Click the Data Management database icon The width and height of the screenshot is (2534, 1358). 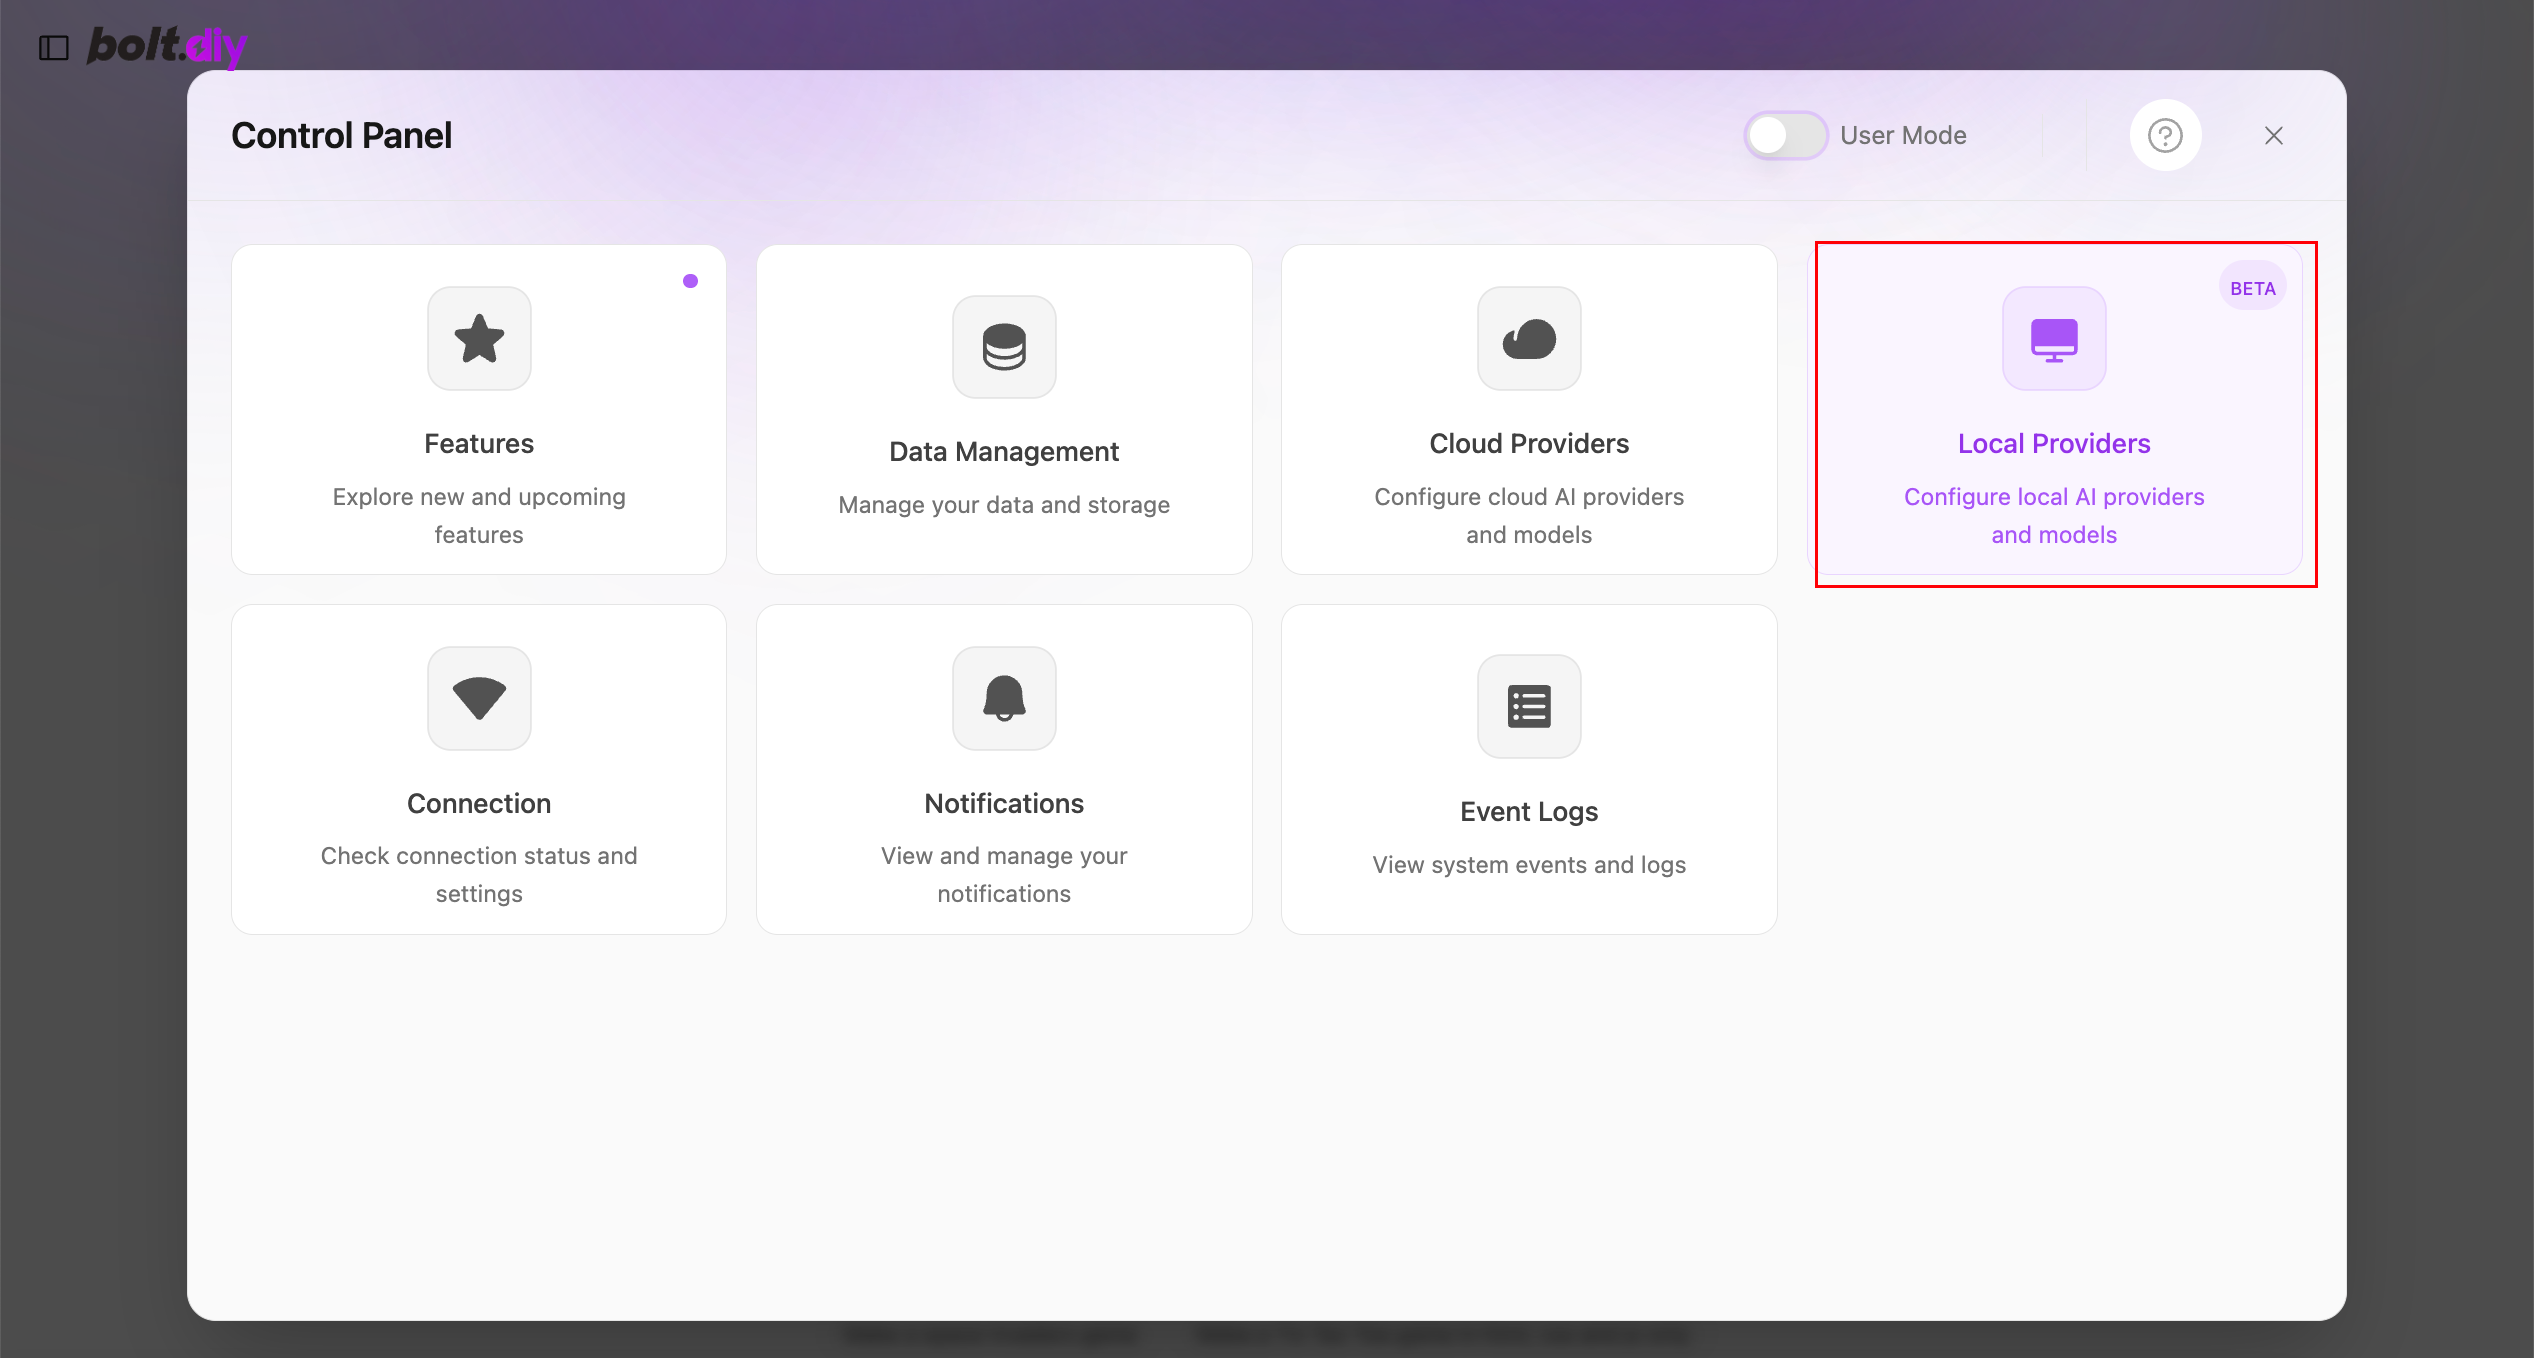[1004, 347]
